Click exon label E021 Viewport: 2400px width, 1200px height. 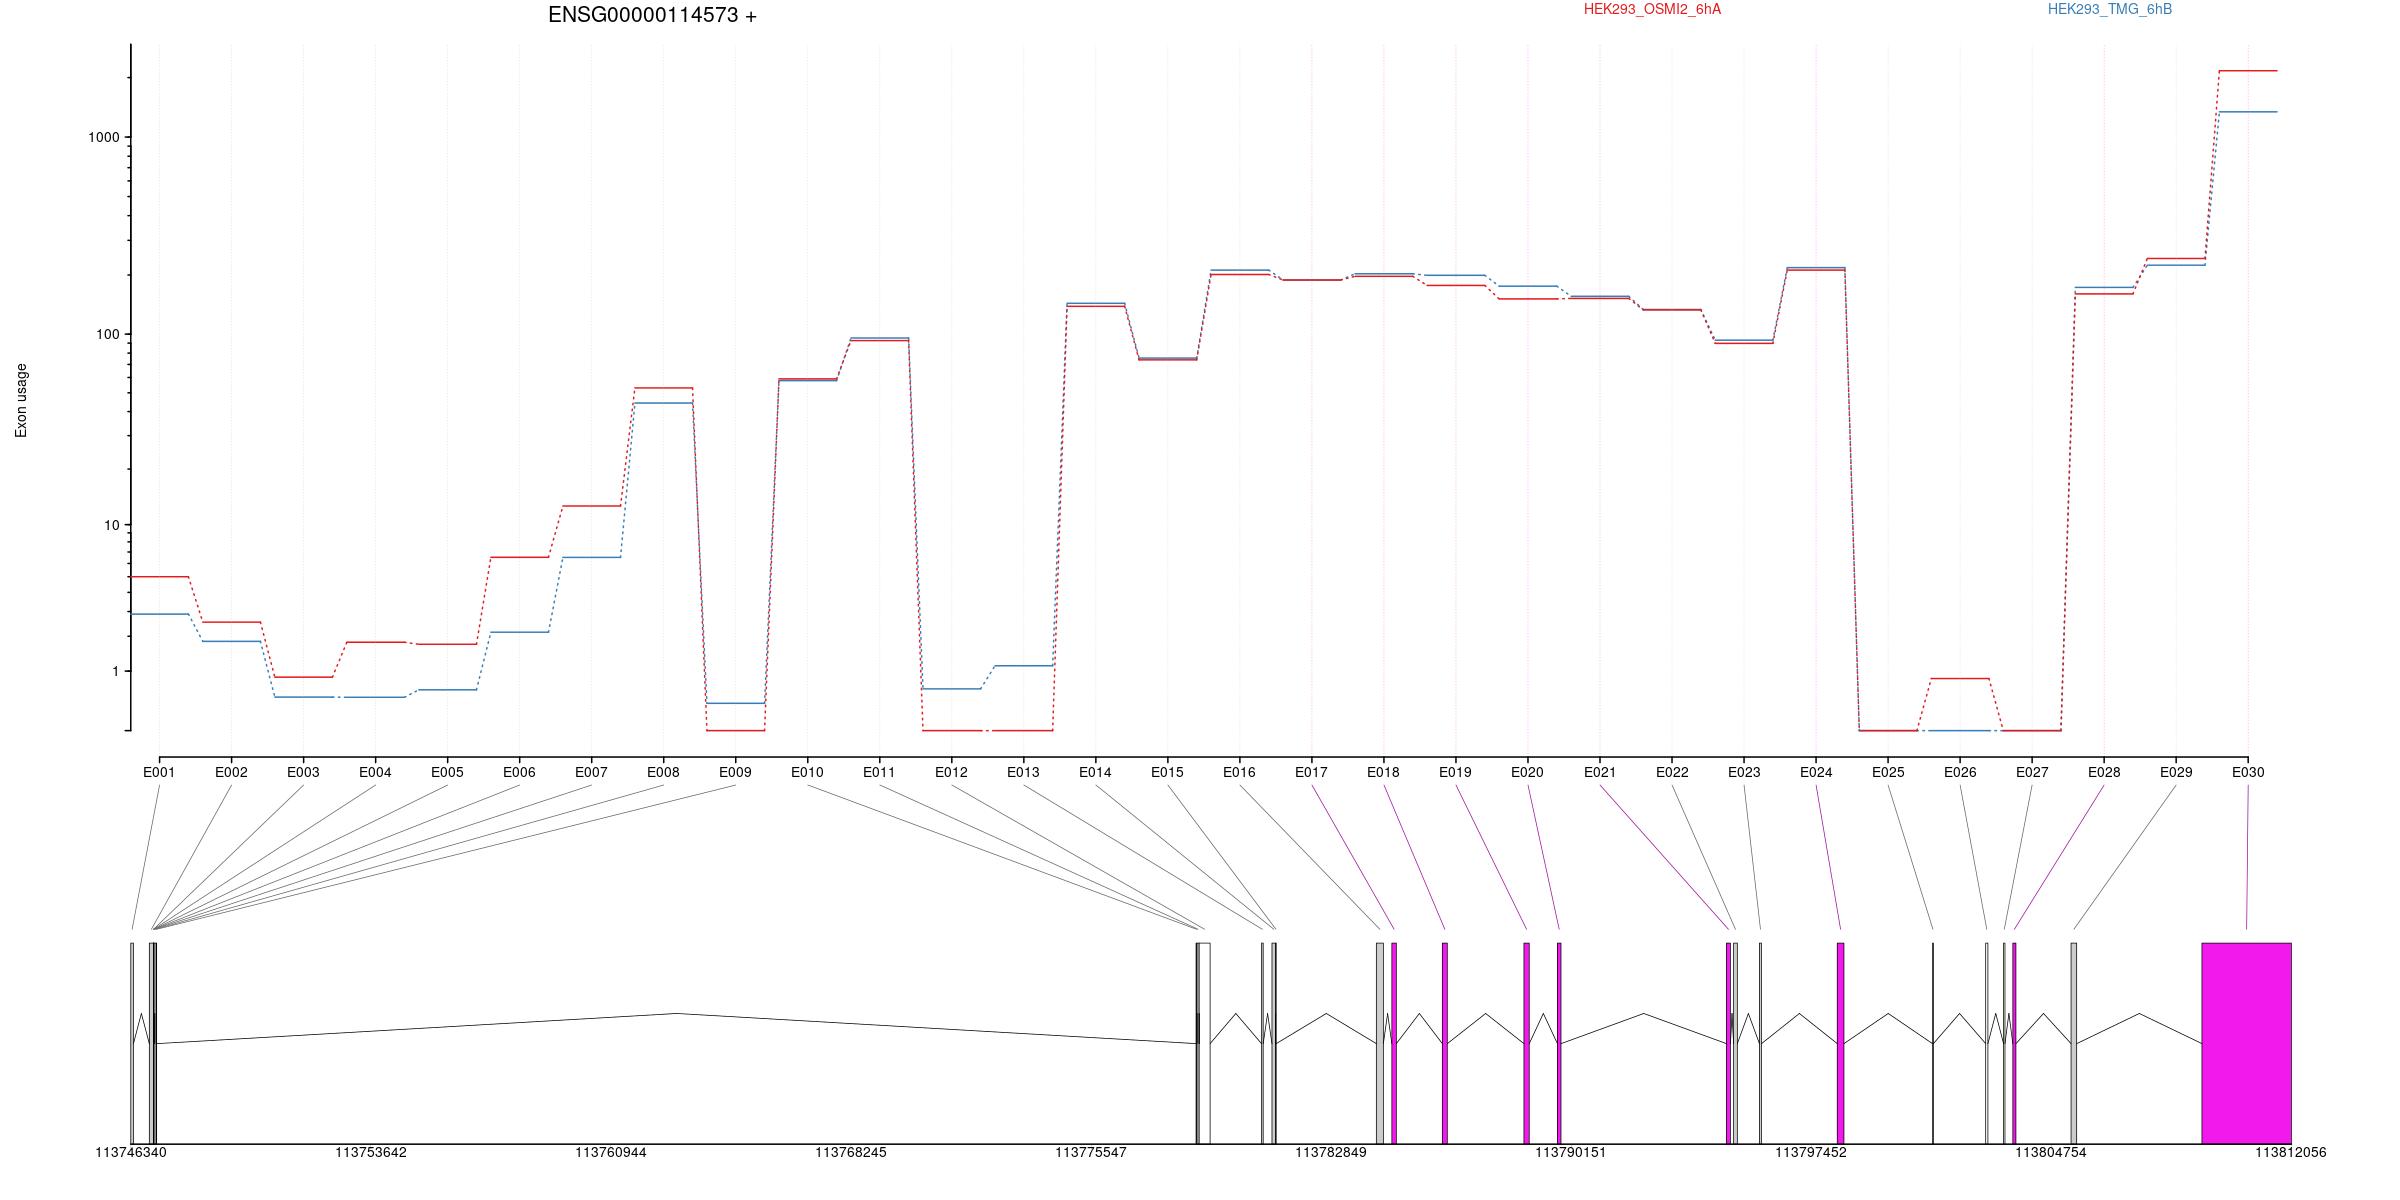pyautogui.click(x=1600, y=772)
